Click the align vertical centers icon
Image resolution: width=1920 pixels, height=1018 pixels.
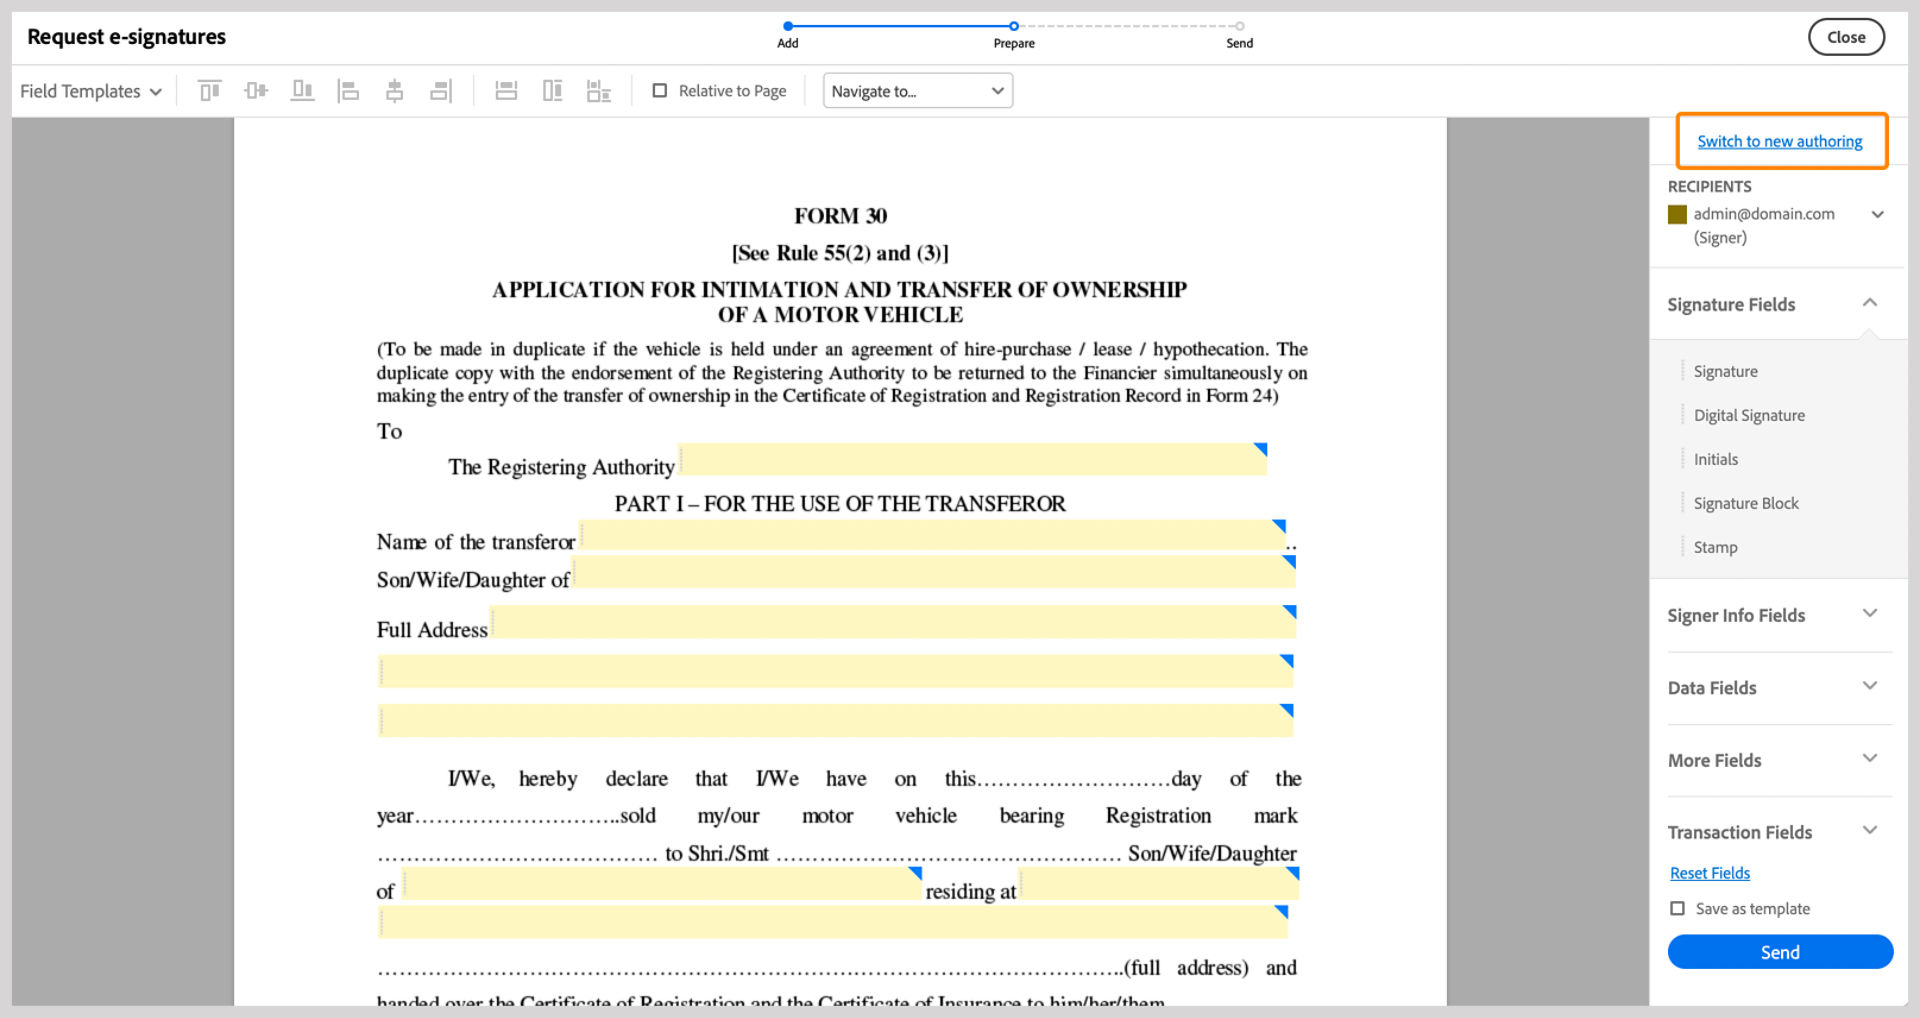[256, 91]
